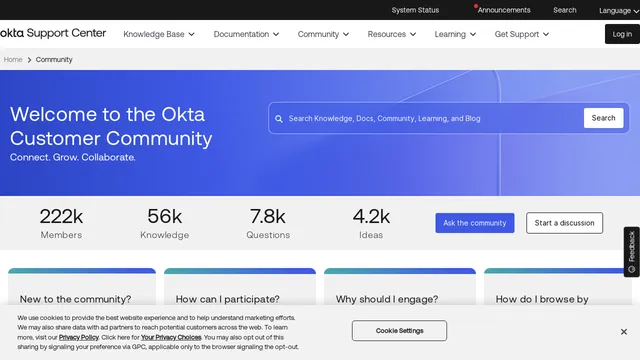This screenshot has width=640, height=360.
Task: Expand the Knowledge Base menu
Action: click(159, 34)
